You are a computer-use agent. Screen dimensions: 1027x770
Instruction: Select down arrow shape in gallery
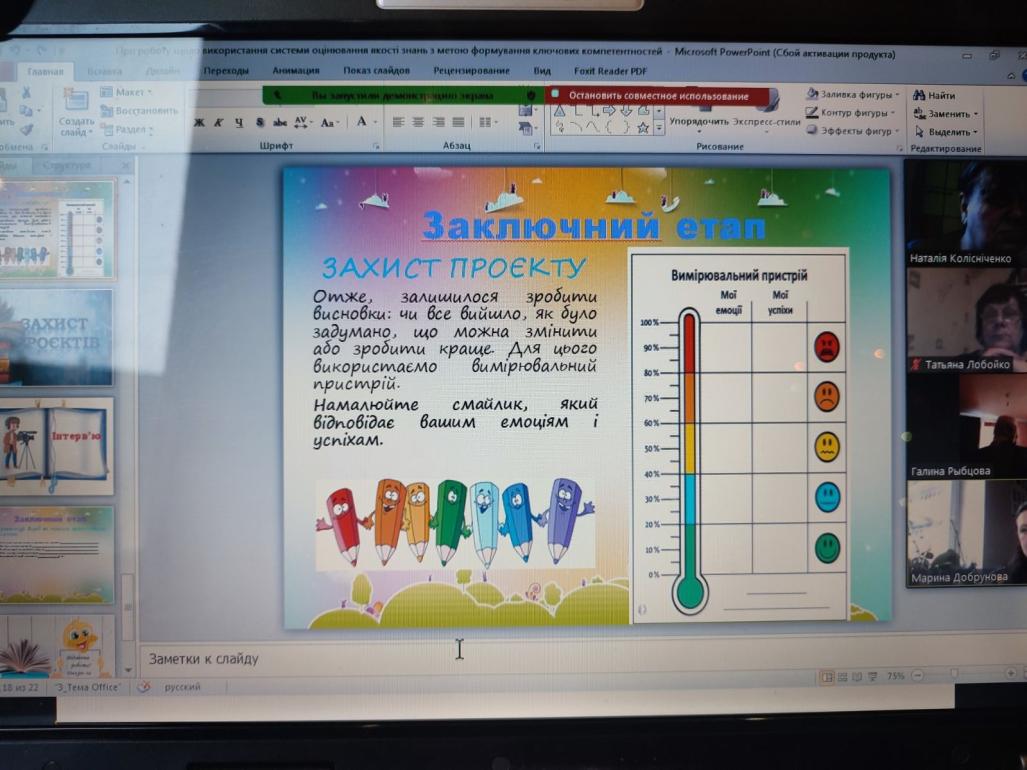click(x=626, y=111)
